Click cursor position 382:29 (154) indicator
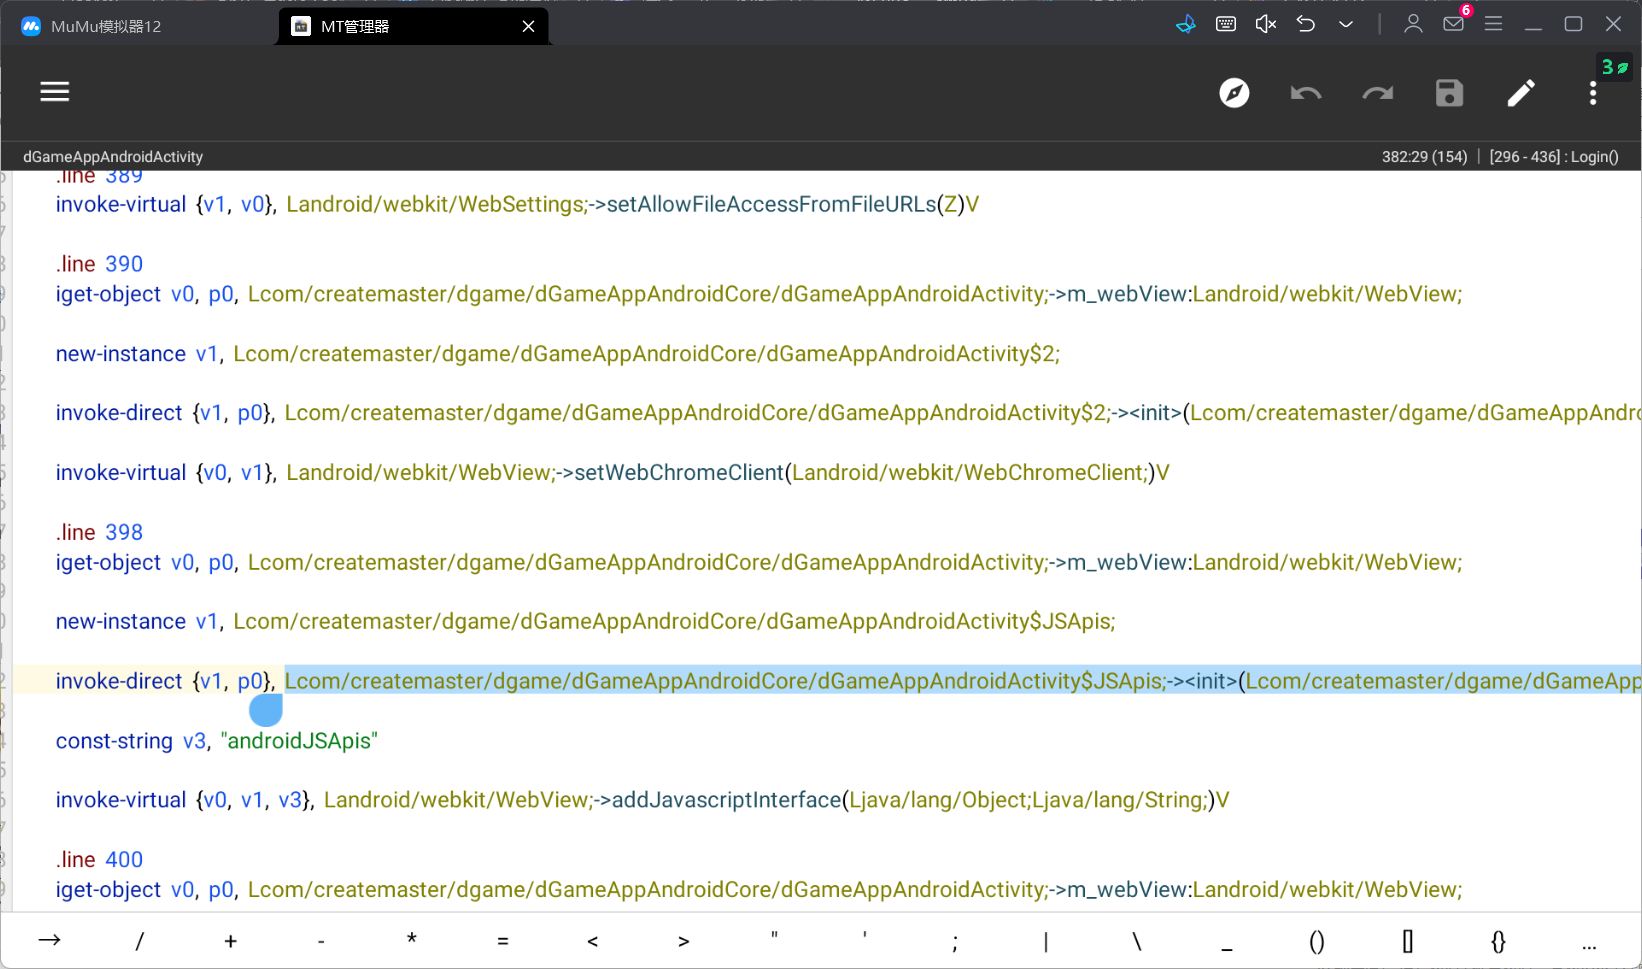This screenshot has width=1642, height=969. coord(1424,157)
